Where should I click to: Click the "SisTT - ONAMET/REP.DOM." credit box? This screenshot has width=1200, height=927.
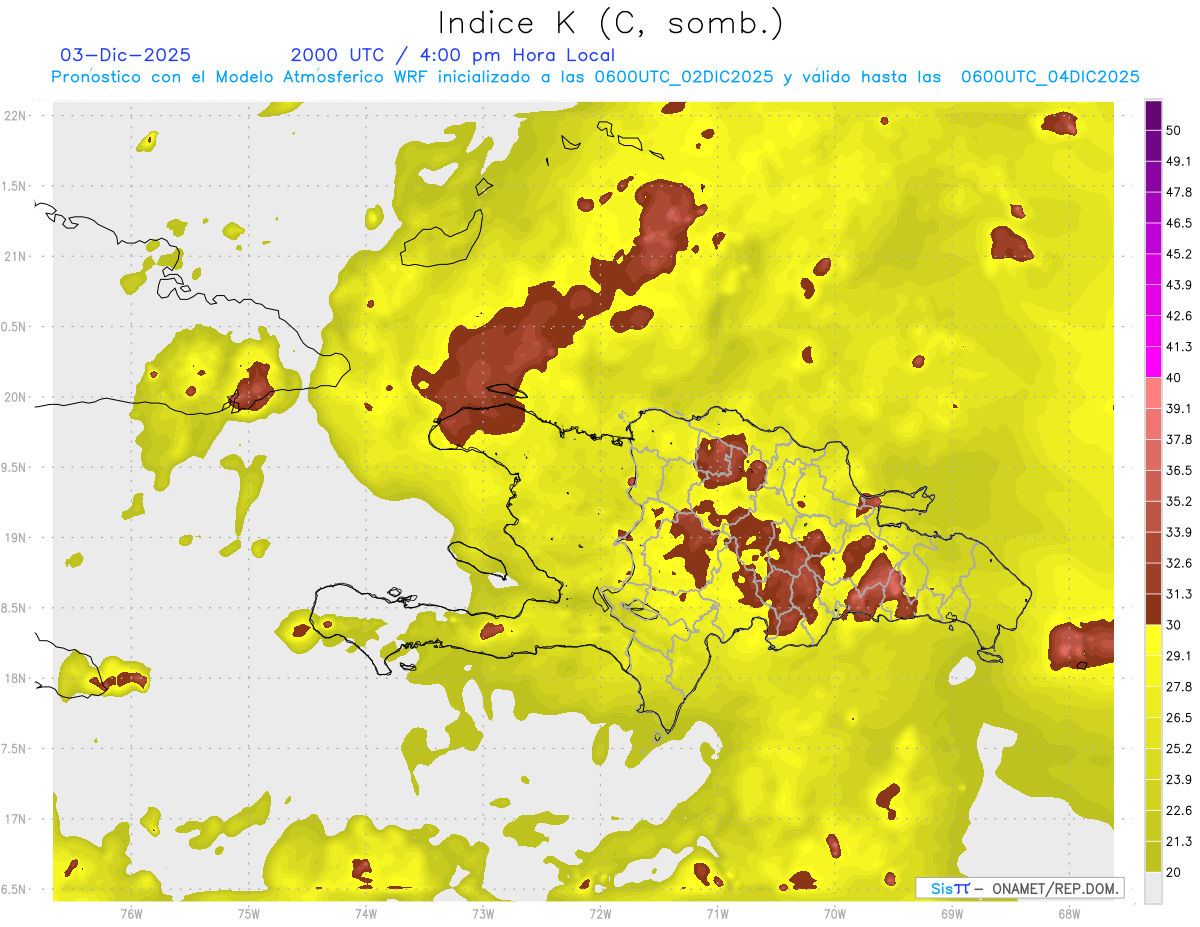coord(1020,888)
